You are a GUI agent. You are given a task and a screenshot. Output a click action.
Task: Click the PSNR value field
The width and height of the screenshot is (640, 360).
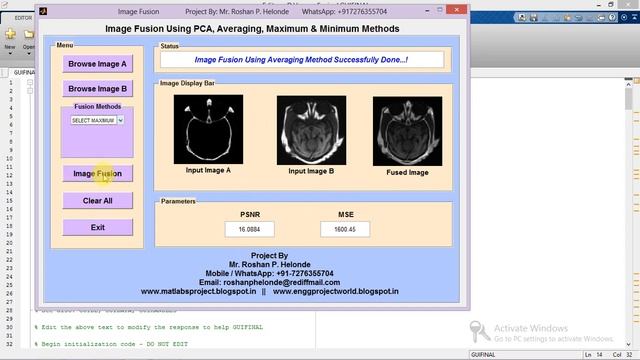point(249,229)
